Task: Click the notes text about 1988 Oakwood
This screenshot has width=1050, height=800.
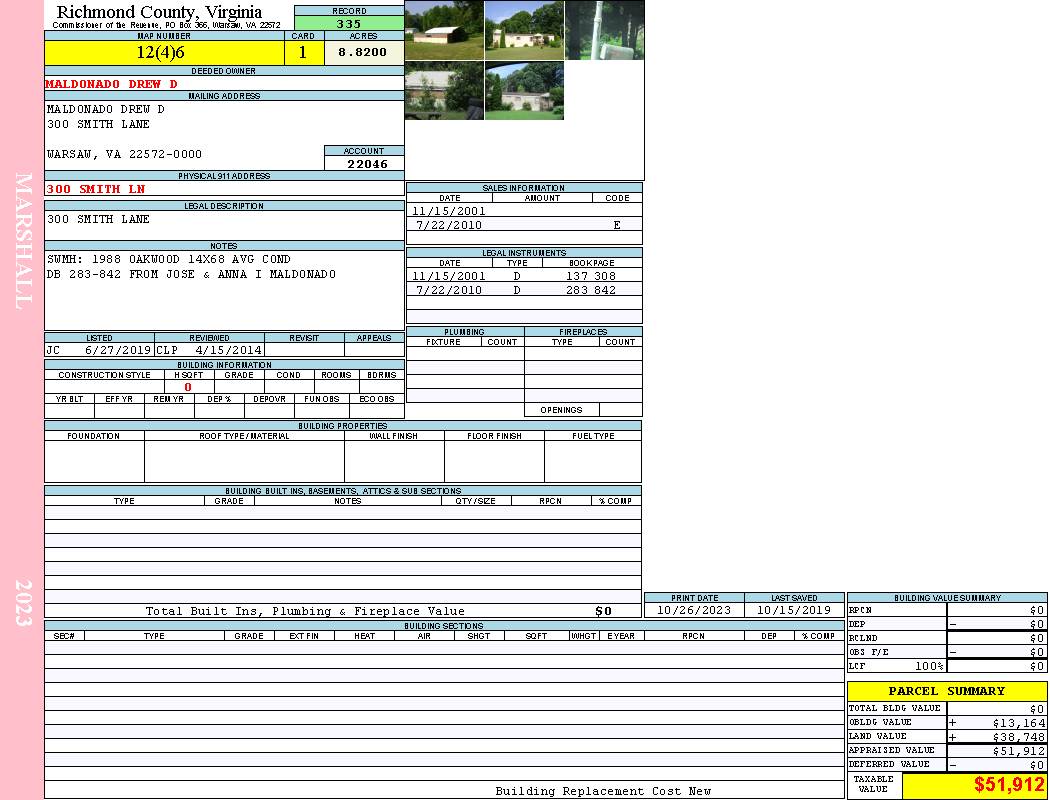Action: pyautogui.click(x=168, y=259)
